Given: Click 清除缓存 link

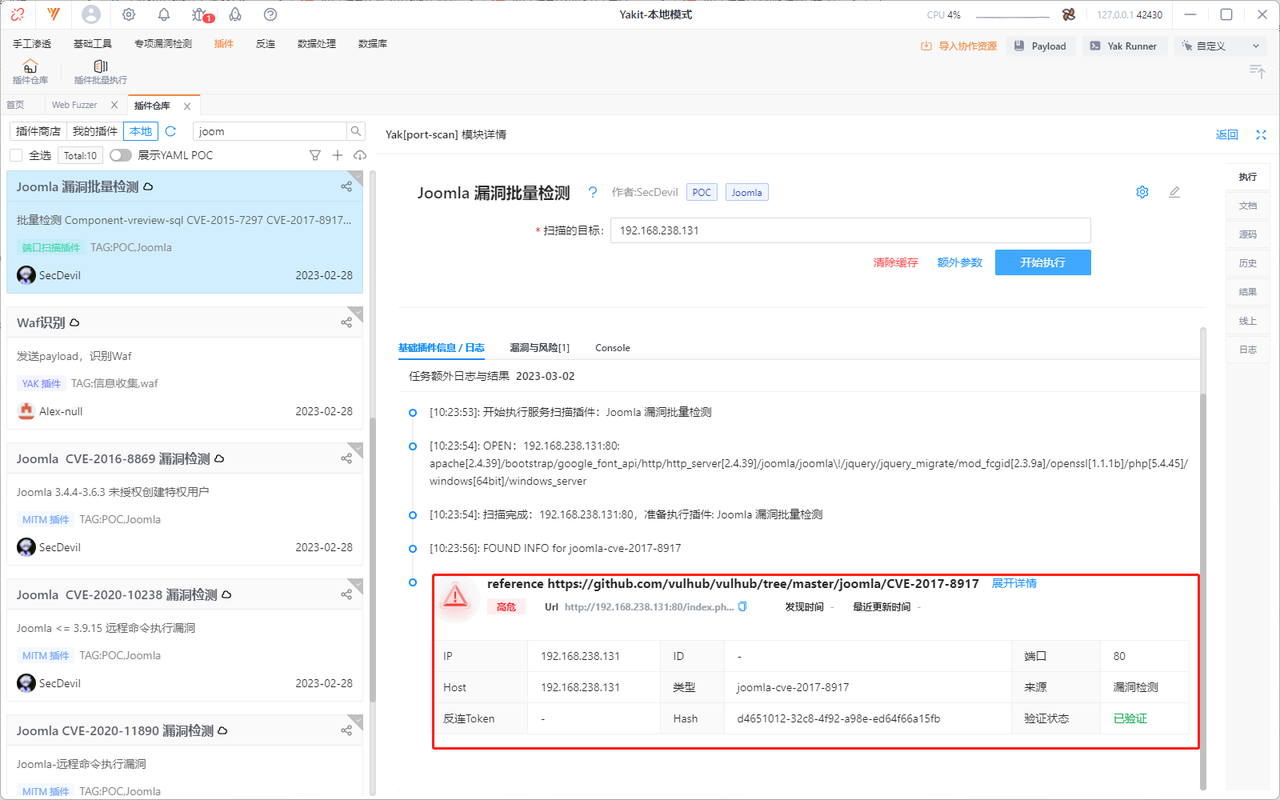Looking at the screenshot, I should [895, 263].
